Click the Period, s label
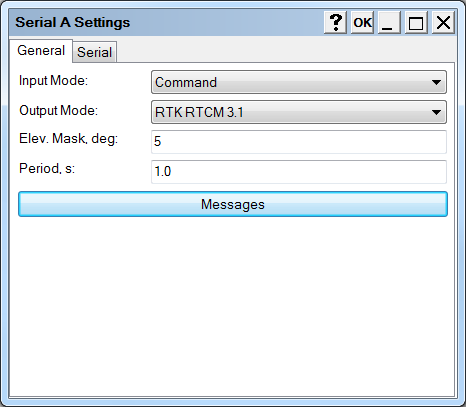Screen dimensions: 466x407 click(47, 169)
